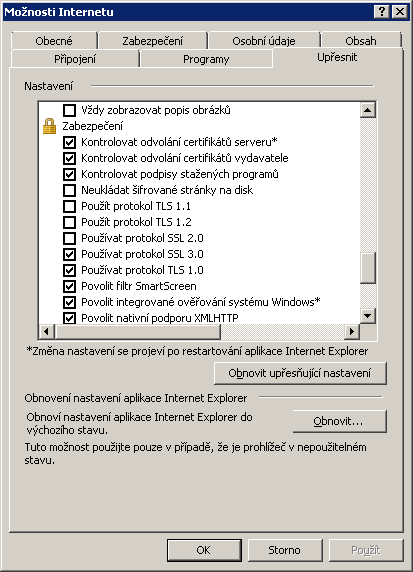Click the help question mark button
Screen dimensions: 413x572
382,12
